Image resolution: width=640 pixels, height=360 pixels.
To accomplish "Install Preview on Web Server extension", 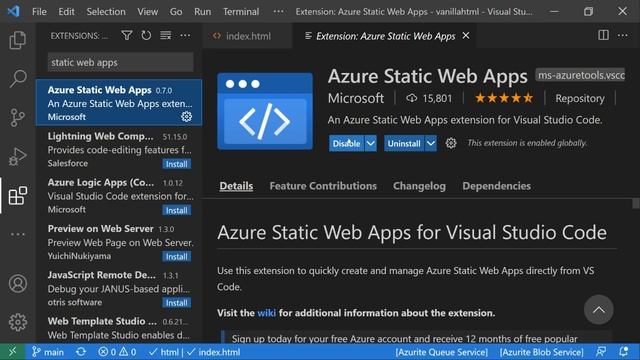I will [x=176, y=256].
